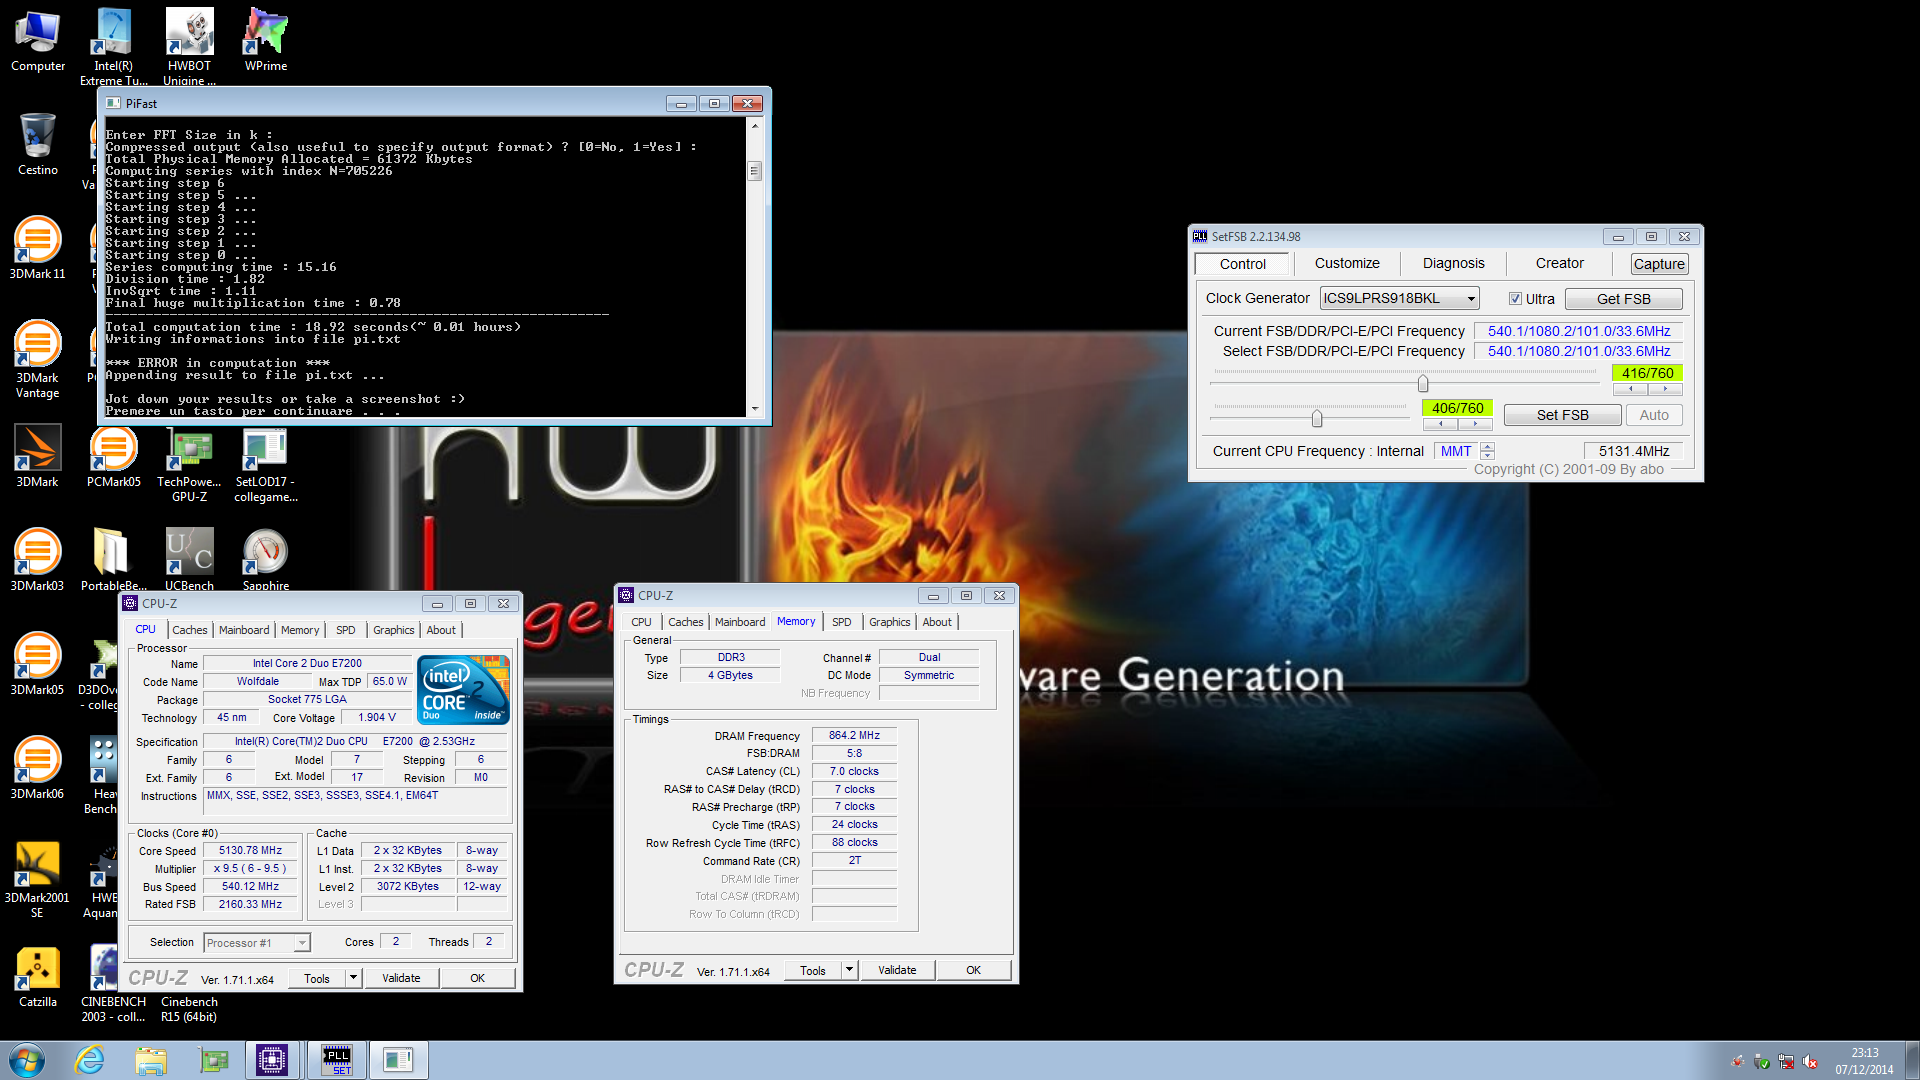Image resolution: width=1920 pixels, height=1080 pixels.
Task: Launch the PCMark05 desktop shortcut
Action: pyautogui.click(x=113, y=456)
